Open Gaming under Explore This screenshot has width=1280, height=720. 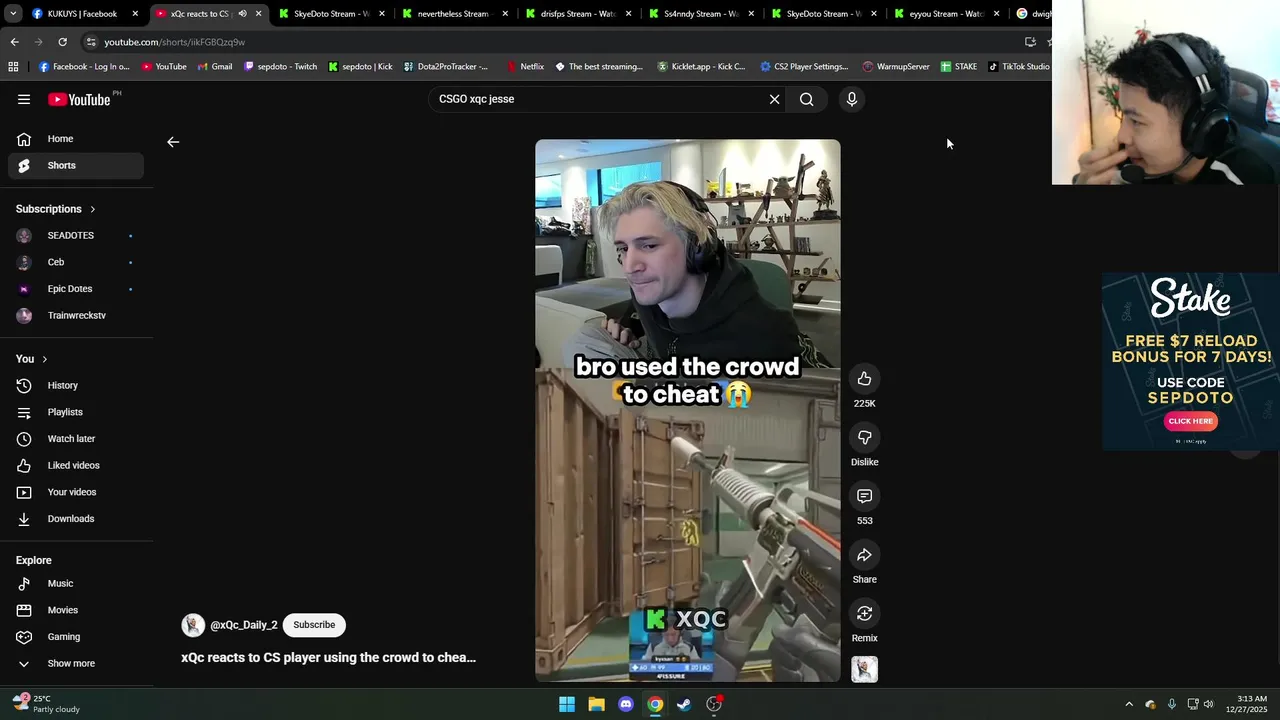coord(76,637)
